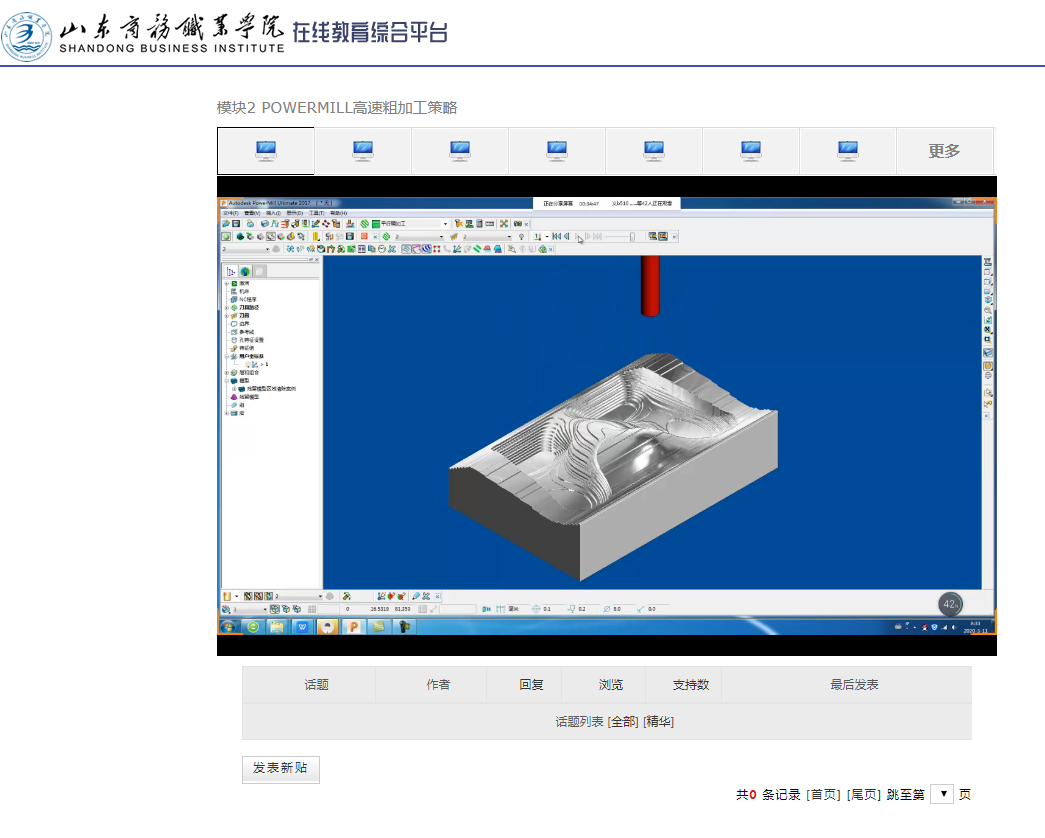Click the Shandong Business Institute logo
The height and width of the screenshot is (838, 1045).
pos(28,34)
